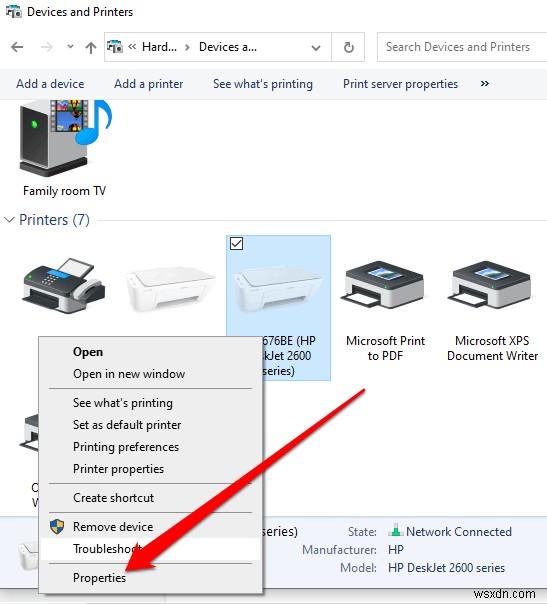Screen dimensions: 547x604
Task: Click the HP DeskJet 2600 series model text
Action: click(446, 568)
